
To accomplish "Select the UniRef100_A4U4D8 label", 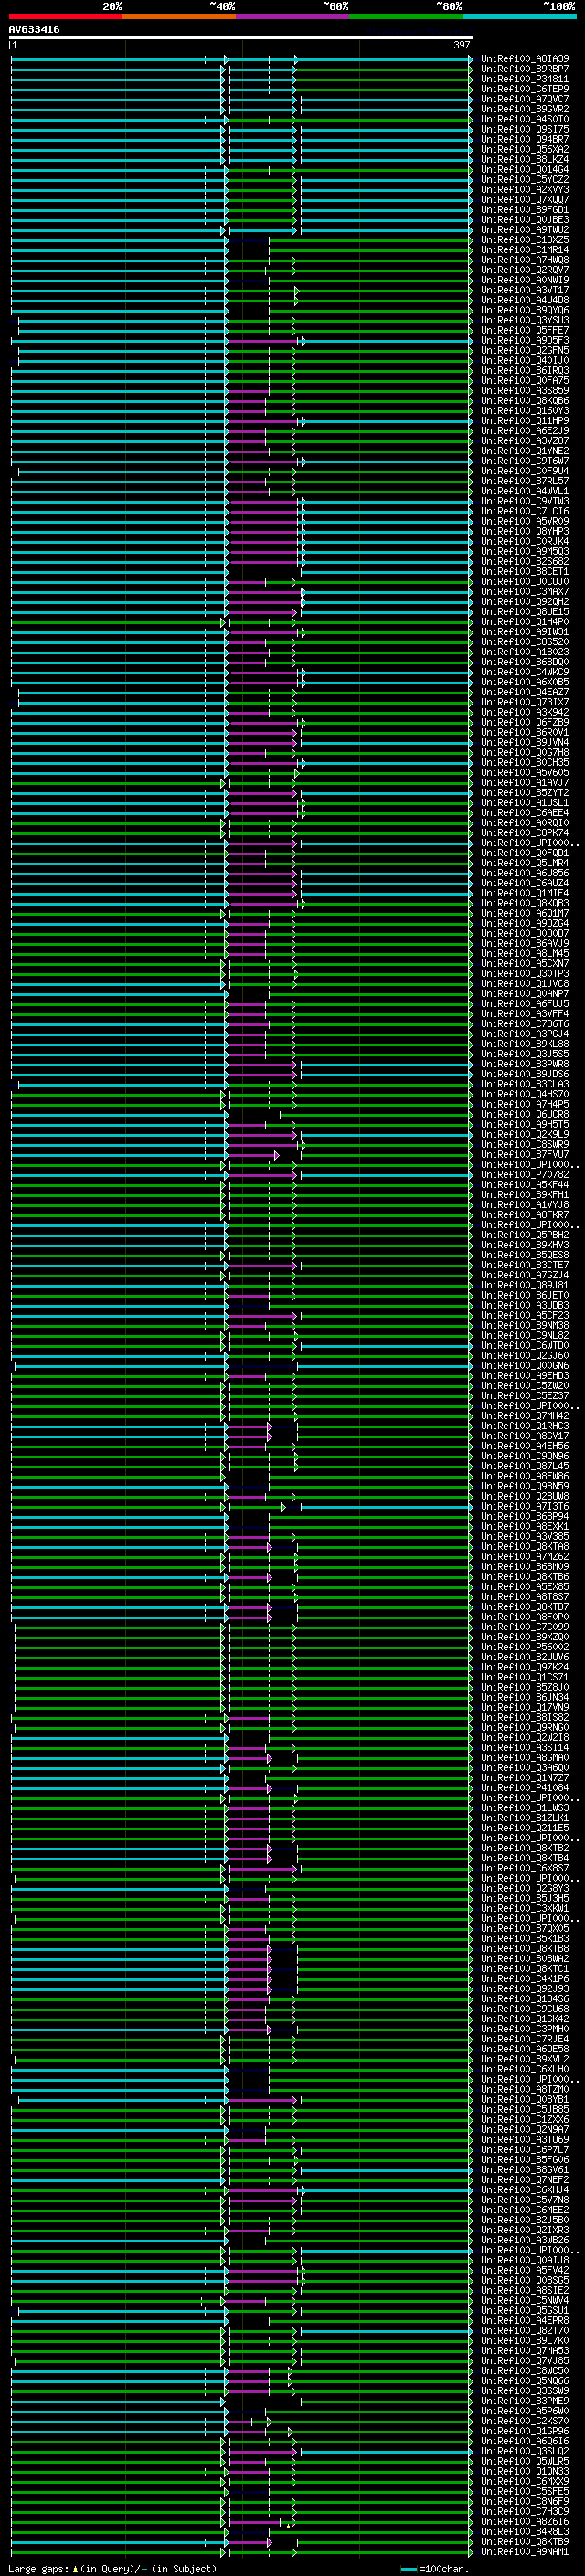I will click(525, 300).
